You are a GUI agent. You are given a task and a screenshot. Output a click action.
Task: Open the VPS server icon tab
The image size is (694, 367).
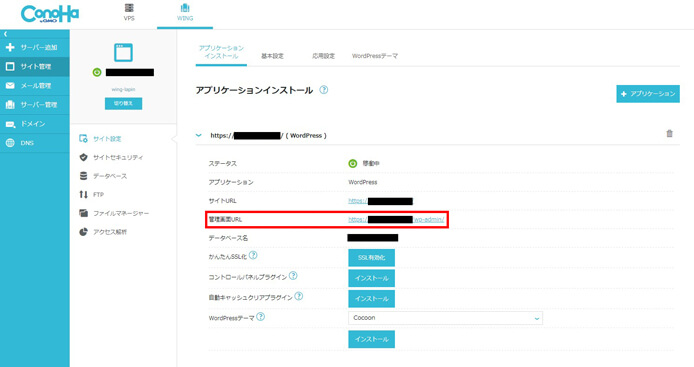pyautogui.click(x=129, y=12)
